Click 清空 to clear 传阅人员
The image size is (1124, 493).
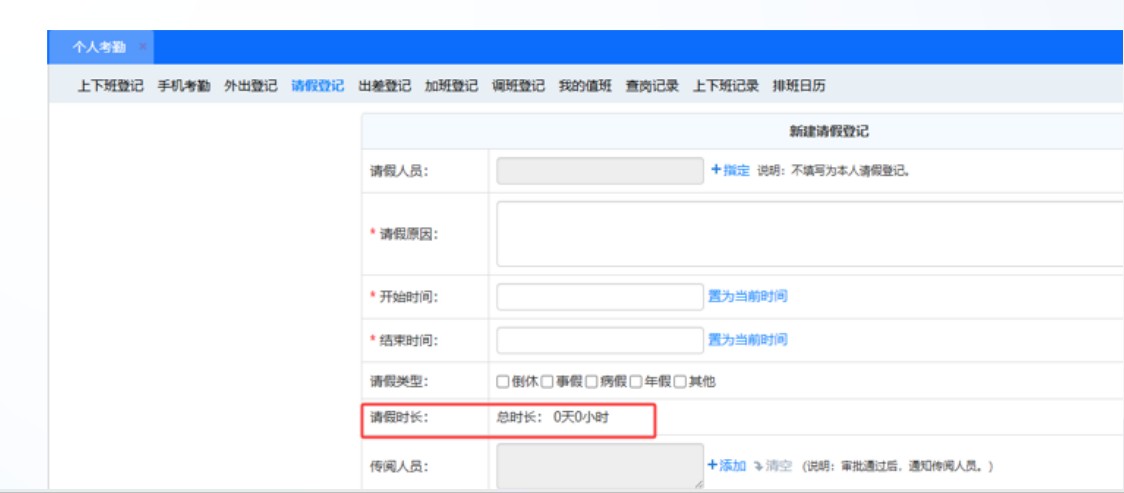pos(773,465)
